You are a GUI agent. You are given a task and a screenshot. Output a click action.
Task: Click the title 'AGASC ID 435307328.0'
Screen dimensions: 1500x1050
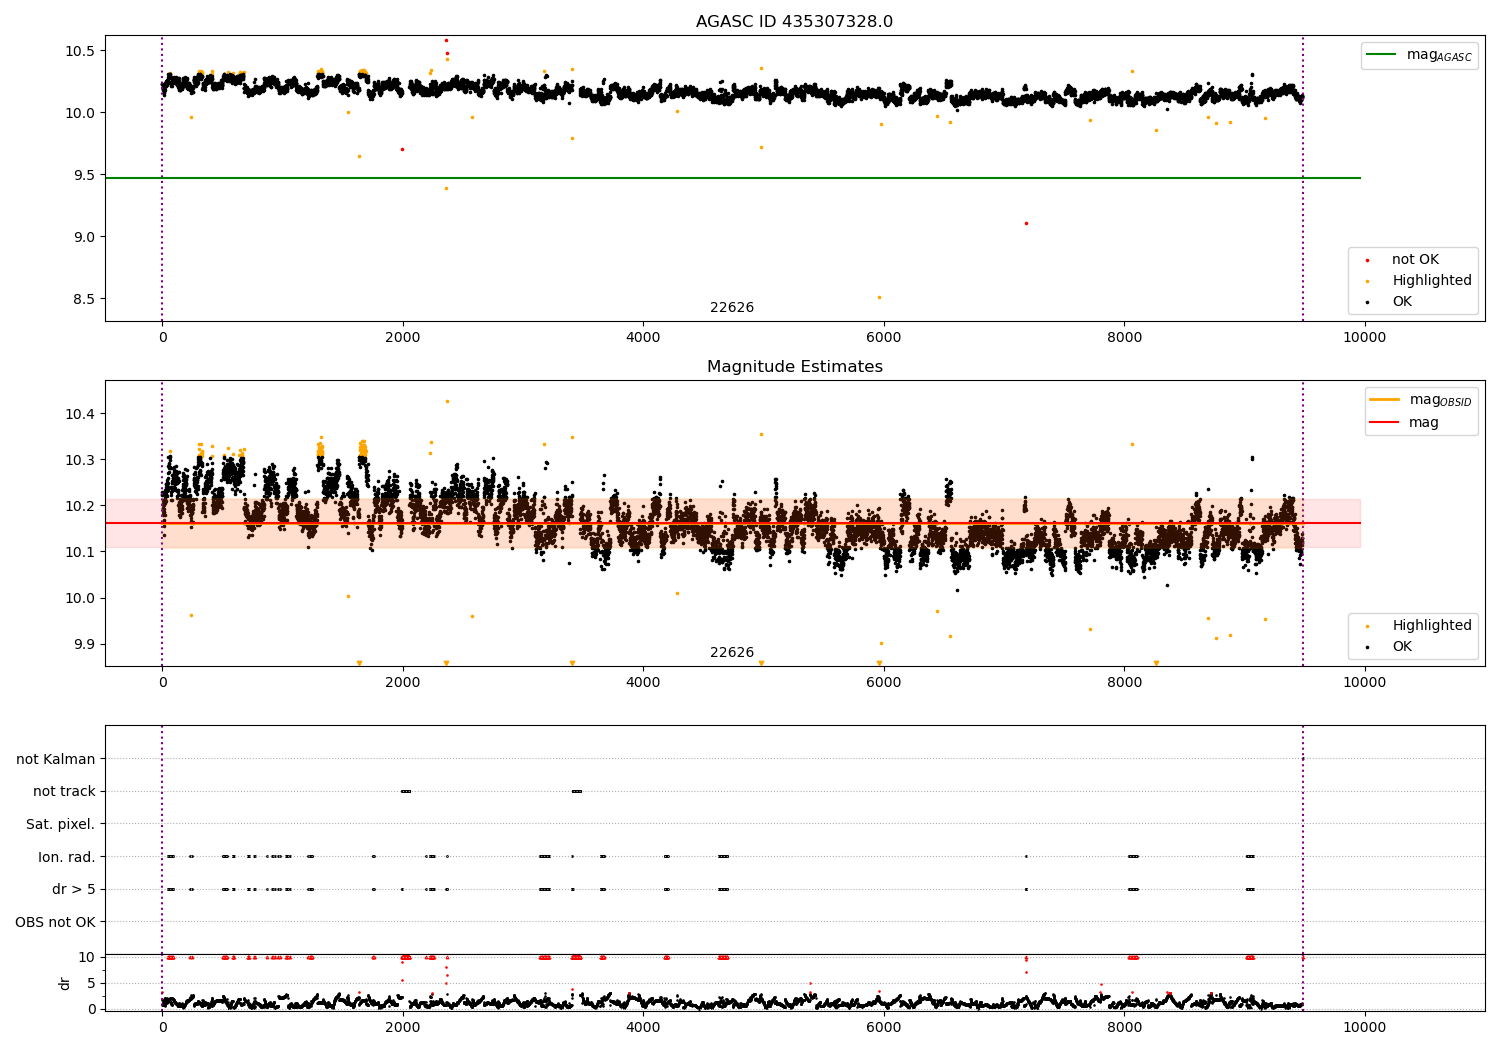(x=794, y=22)
